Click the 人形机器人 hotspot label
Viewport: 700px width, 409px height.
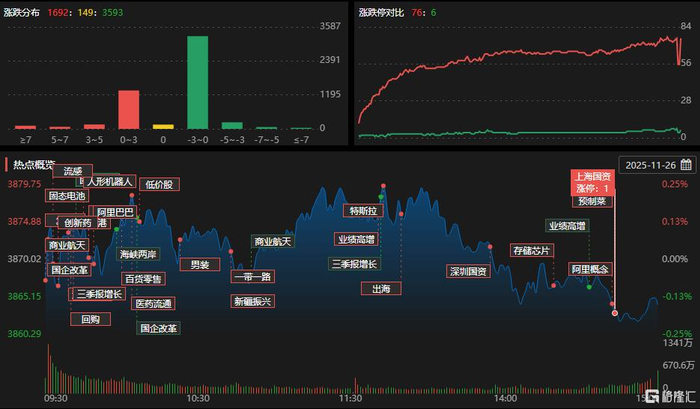(x=109, y=181)
